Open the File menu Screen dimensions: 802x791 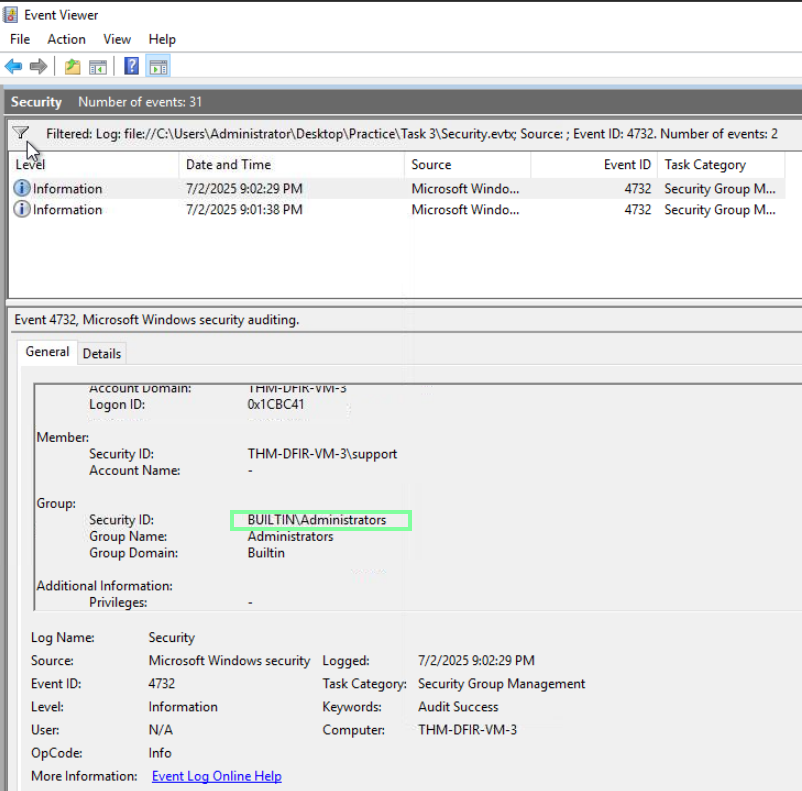point(20,39)
